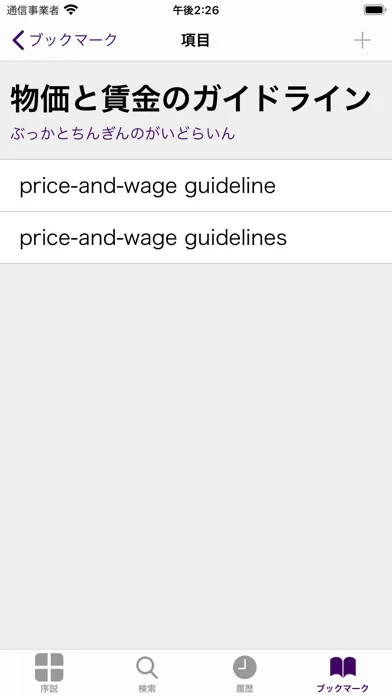Image resolution: width=392 pixels, height=696 pixels.
Task: Tap the Wi-Fi status icon
Action: [x=71, y=10]
